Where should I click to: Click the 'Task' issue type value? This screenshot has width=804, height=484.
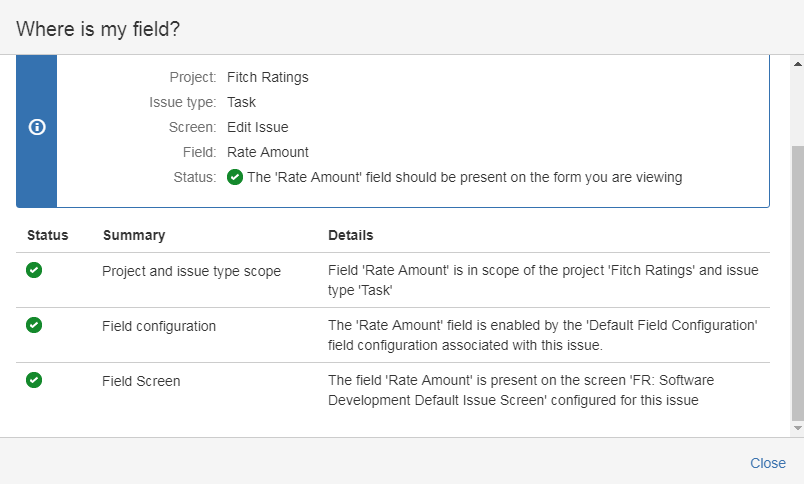[241, 102]
